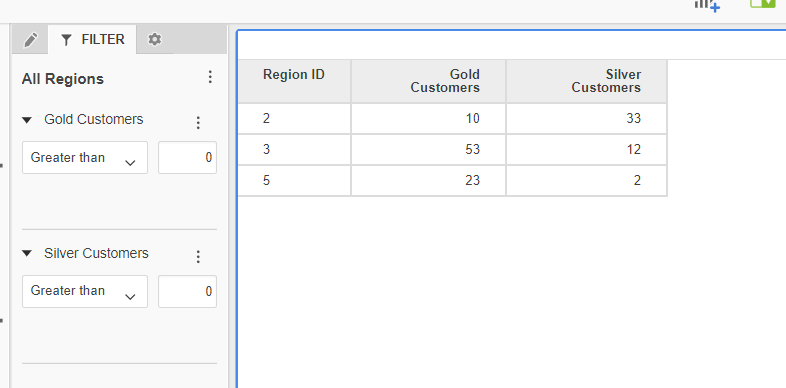This screenshot has width=786, height=388.
Task: Click Silver Customers cell showing 12
Action: (586, 149)
